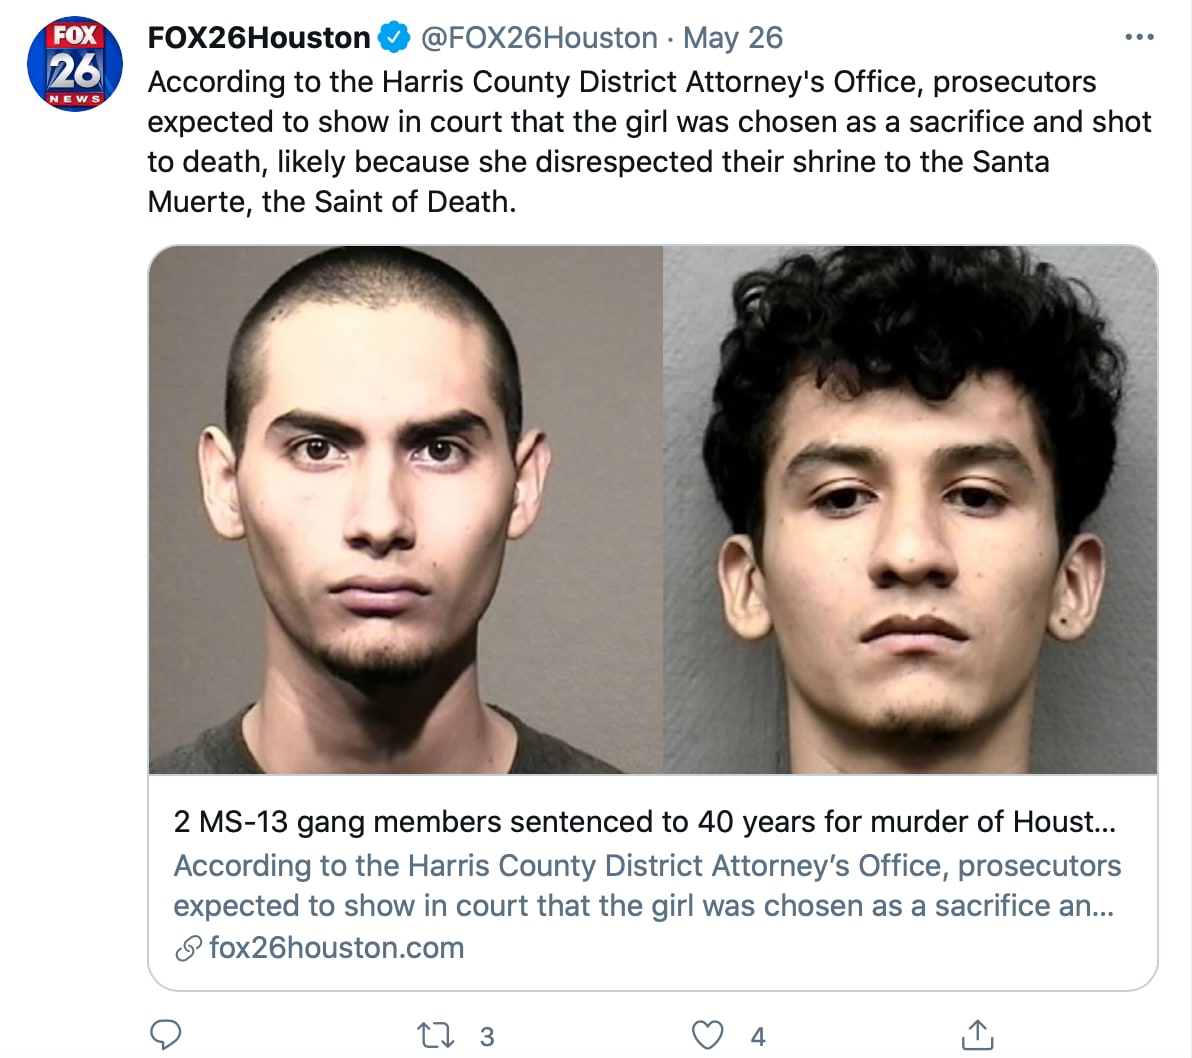The width and height of the screenshot is (1192, 1058).
Task: Click the share upload icon
Action: click(978, 1034)
